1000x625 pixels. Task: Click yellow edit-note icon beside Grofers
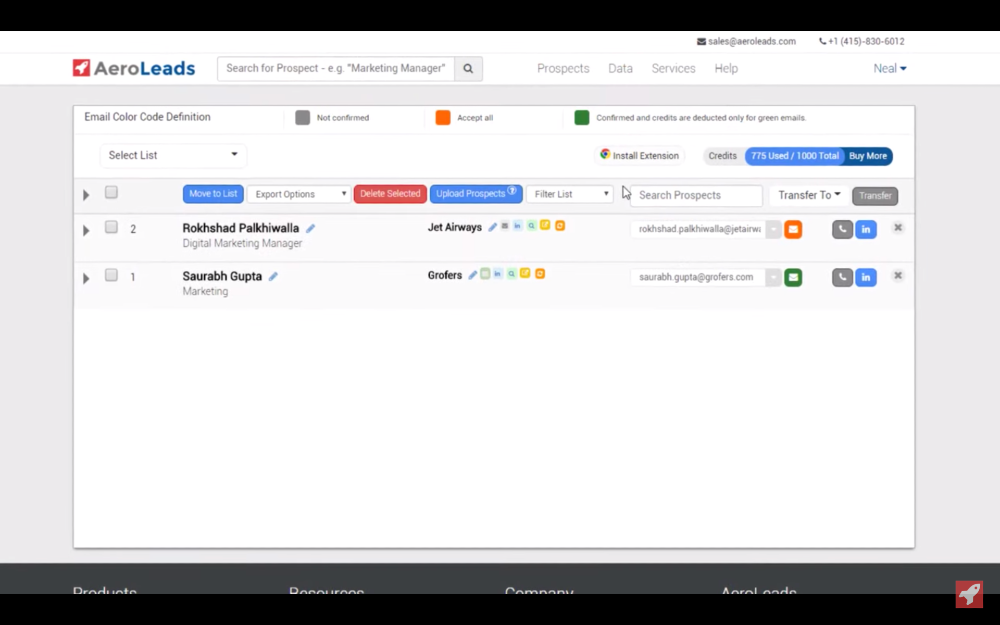click(525, 273)
